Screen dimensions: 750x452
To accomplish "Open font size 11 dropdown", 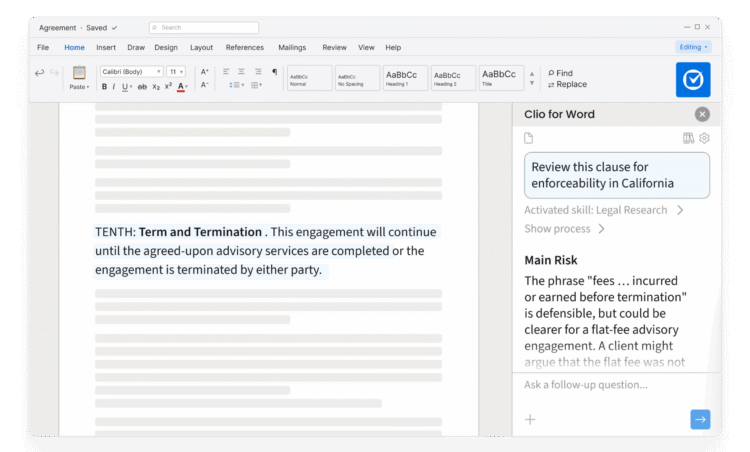I will coord(176,72).
